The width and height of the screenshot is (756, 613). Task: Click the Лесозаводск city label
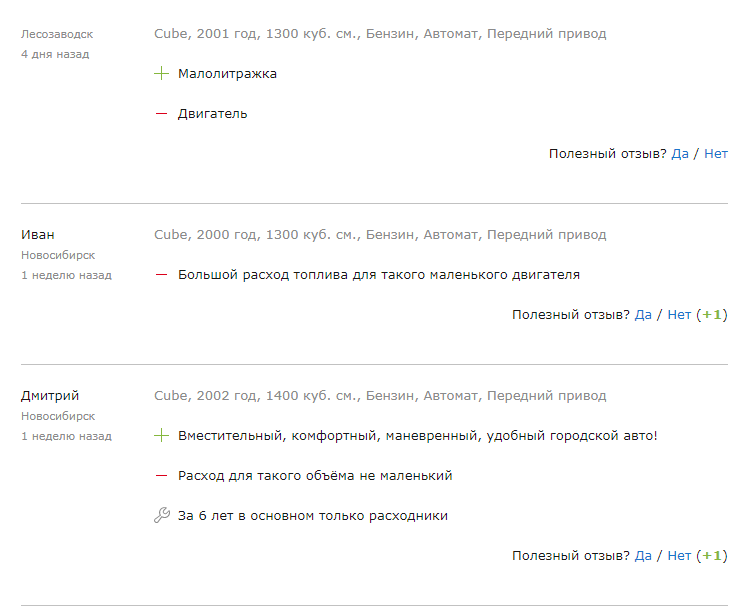click(x=57, y=34)
